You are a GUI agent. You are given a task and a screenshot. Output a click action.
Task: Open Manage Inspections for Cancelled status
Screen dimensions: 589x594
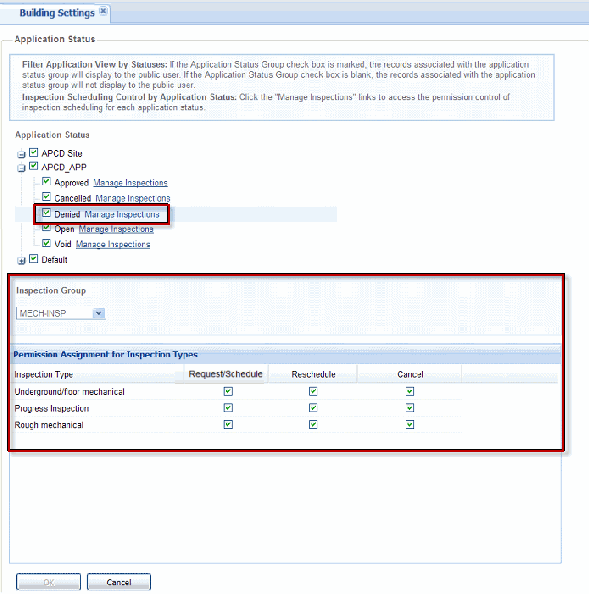tap(133, 198)
